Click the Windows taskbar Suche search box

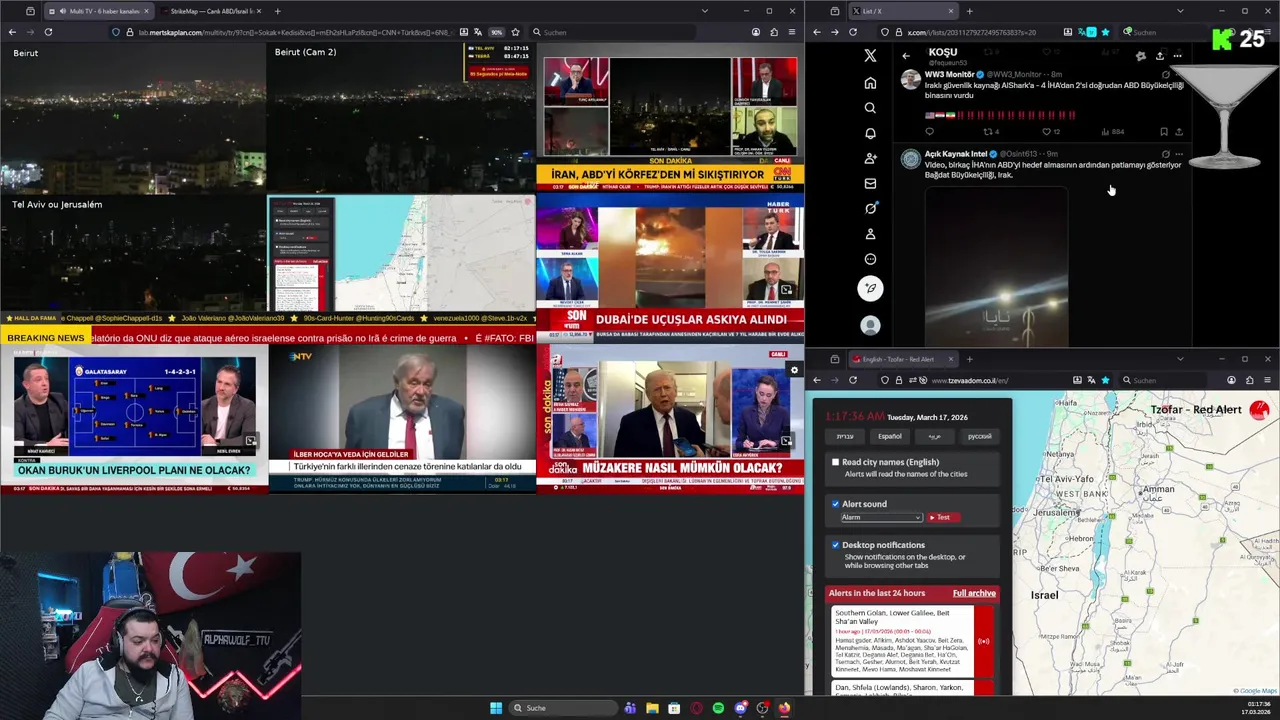tap(563, 708)
